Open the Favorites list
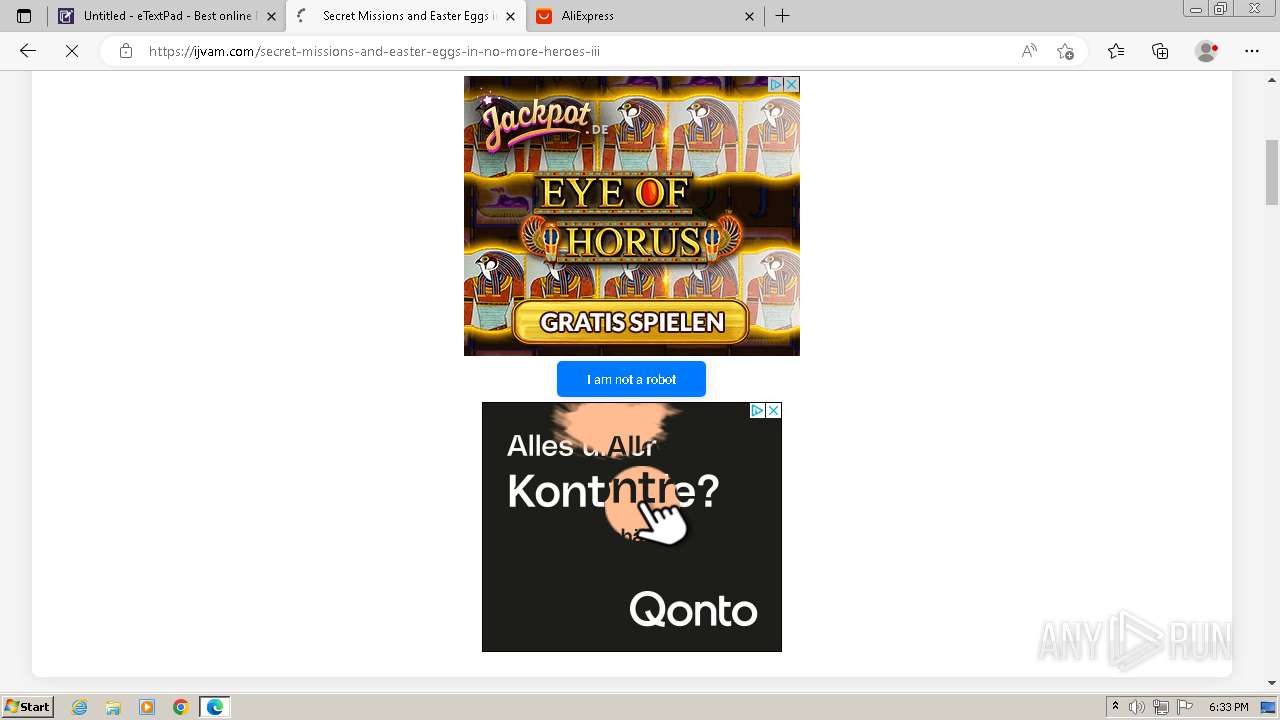This screenshot has width=1280, height=720. coord(1116,51)
